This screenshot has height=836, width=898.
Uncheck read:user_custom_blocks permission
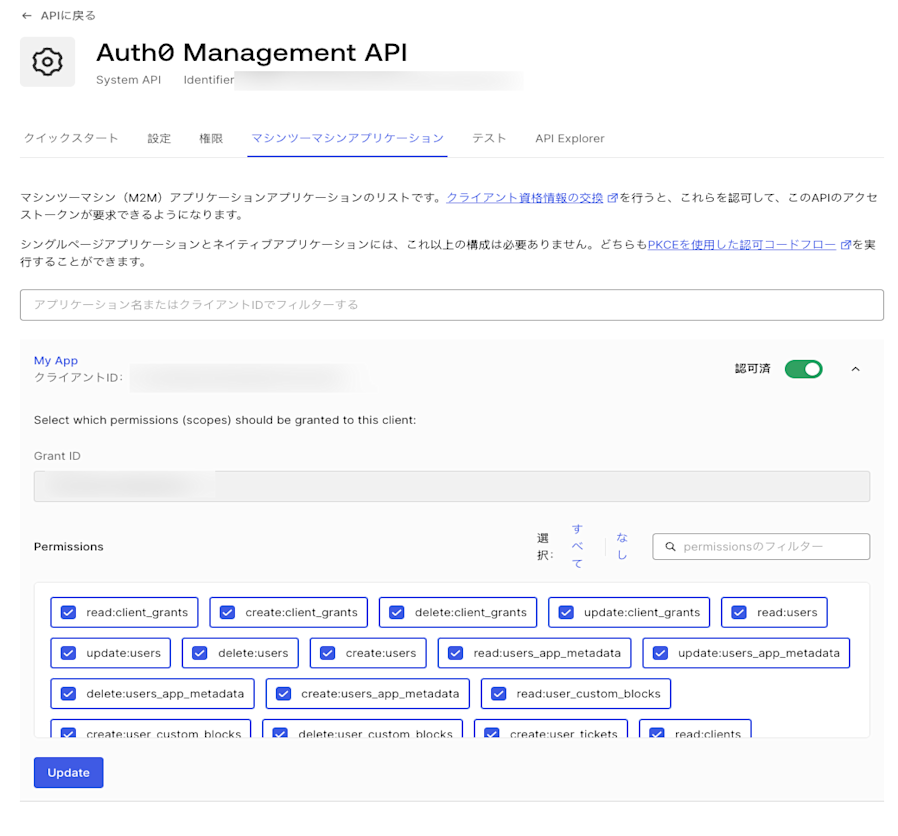(499, 694)
